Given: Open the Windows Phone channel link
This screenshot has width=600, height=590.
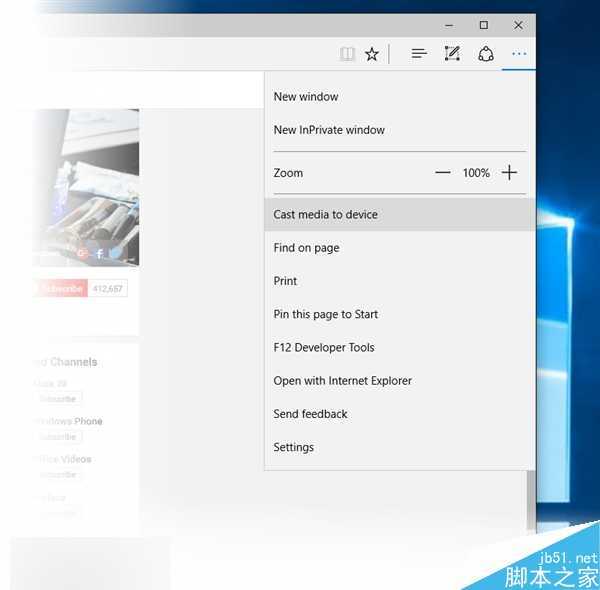Looking at the screenshot, I should [68, 421].
